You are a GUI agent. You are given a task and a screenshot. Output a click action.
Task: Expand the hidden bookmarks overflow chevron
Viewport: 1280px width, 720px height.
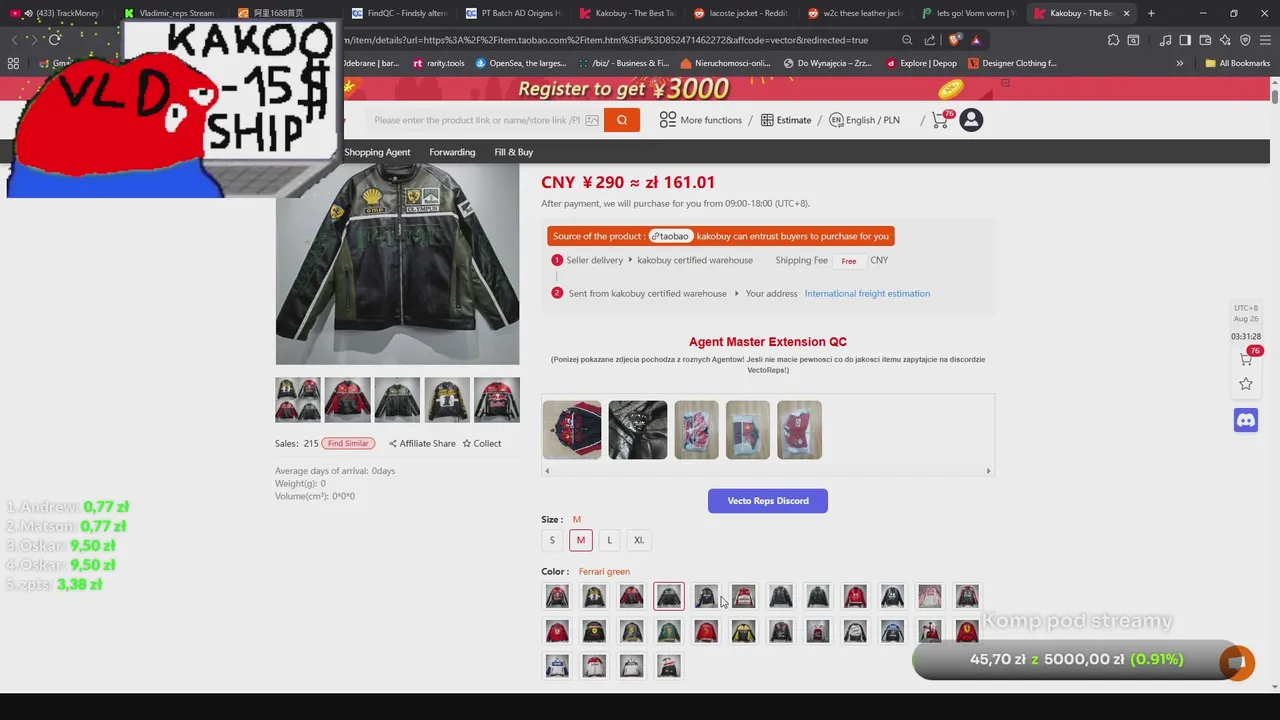coord(1179,63)
